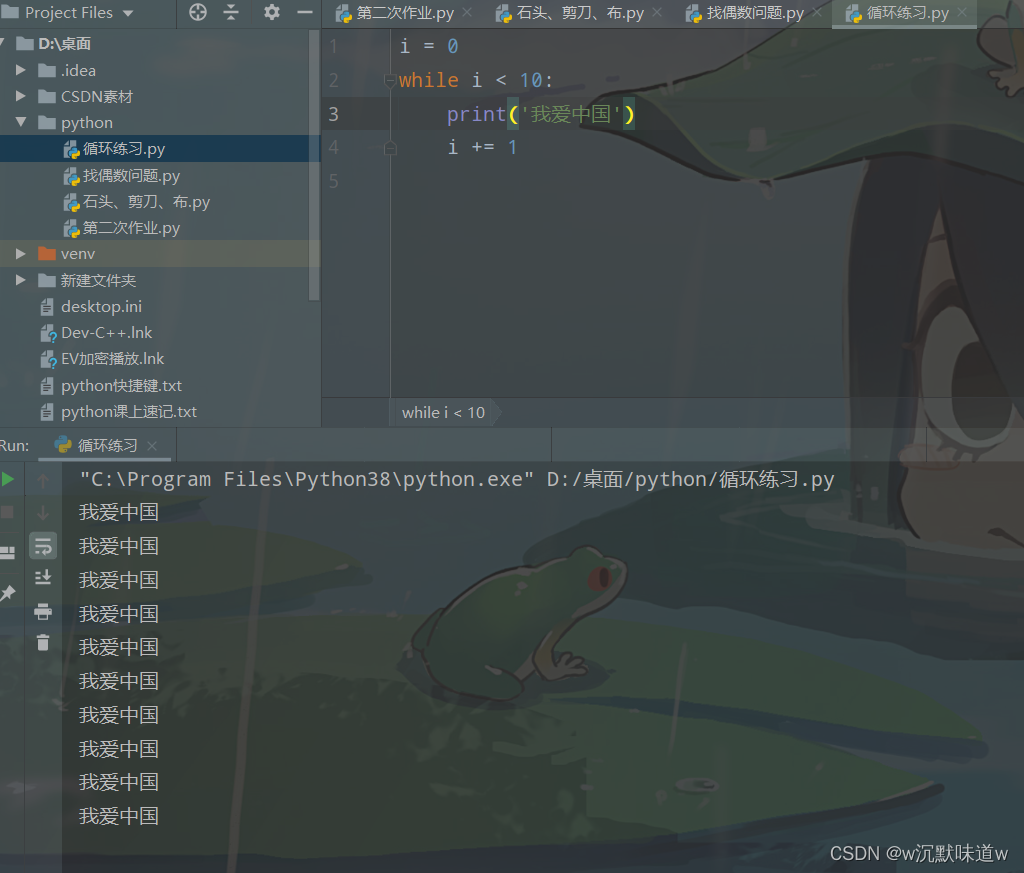Expand the CSDN素材 folder arrow

pyautogui.click(x=20, y=96)
